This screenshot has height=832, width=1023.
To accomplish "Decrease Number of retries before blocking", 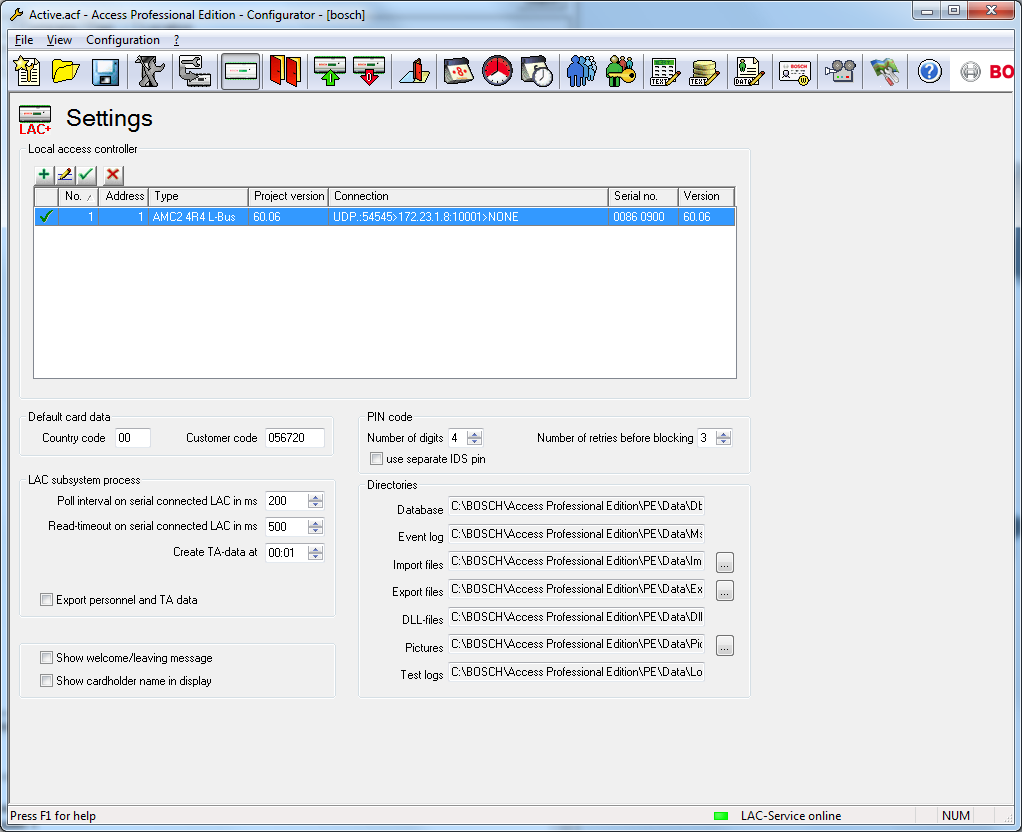I will pos(723,442).
